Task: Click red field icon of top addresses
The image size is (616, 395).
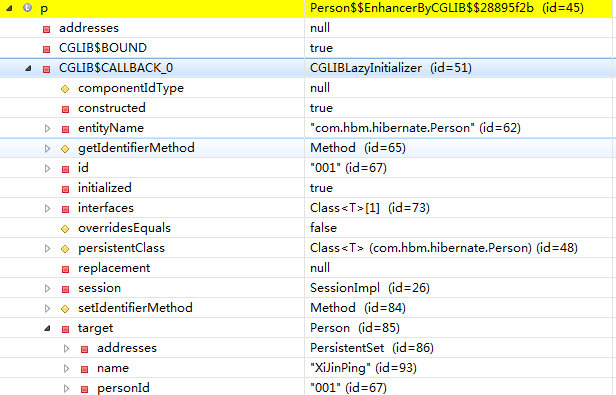Action: tap(46, 29)
